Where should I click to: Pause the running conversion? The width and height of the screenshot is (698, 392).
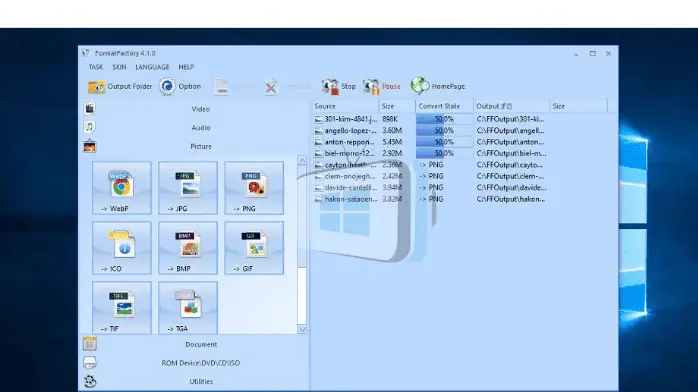click(x=381, y=86)
